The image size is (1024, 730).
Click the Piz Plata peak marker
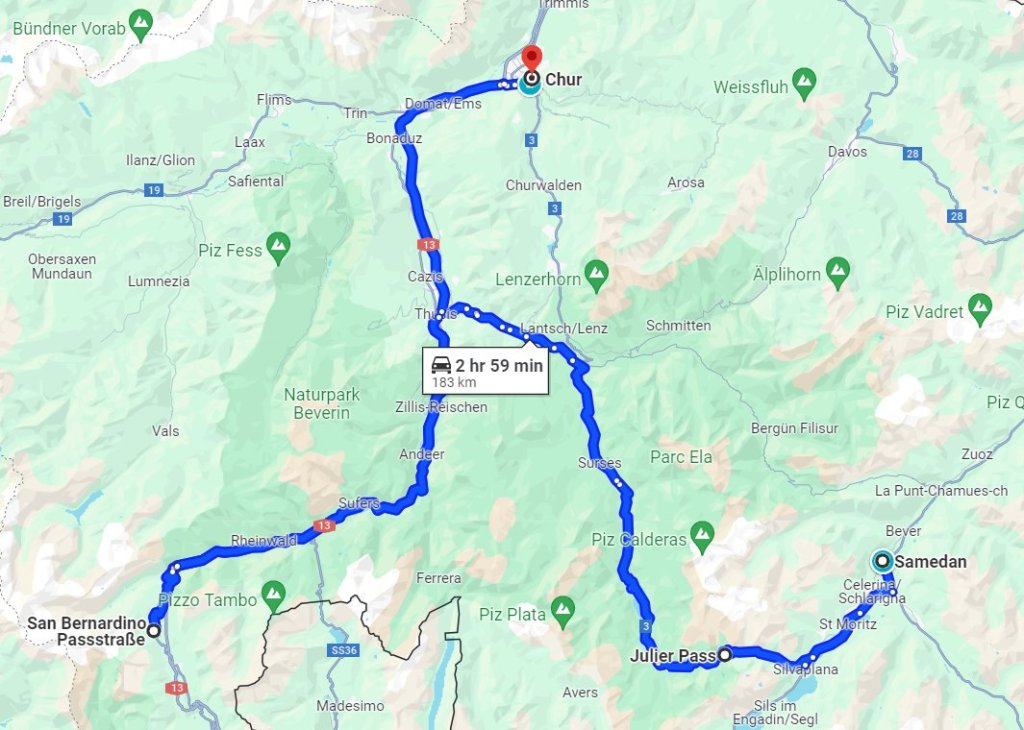[x=562, y=612]
